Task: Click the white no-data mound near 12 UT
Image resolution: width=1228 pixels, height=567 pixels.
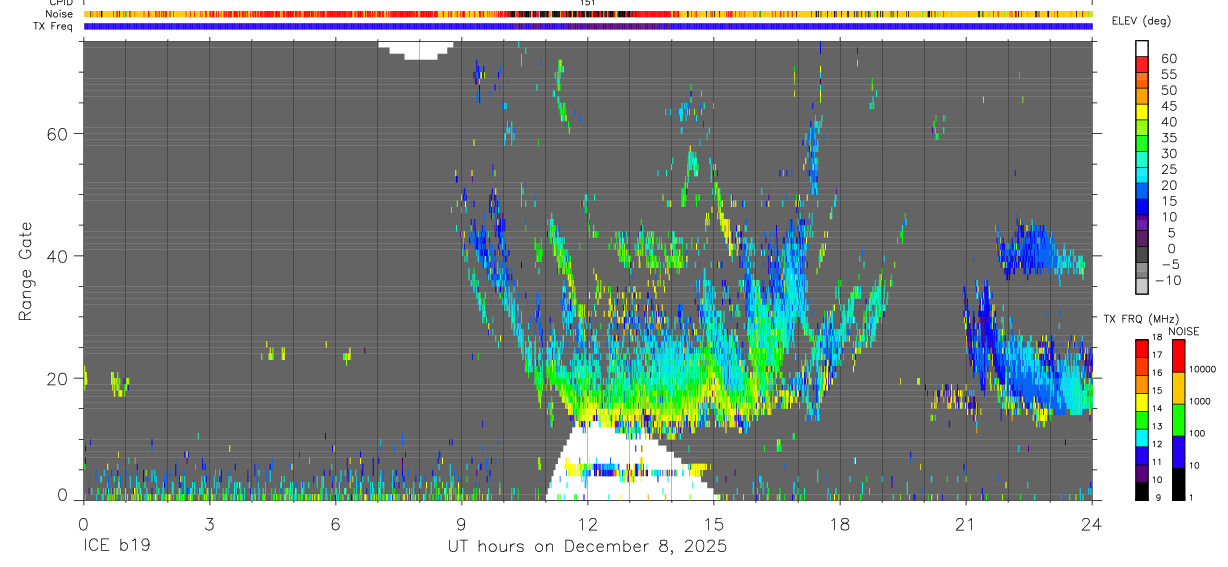Action: pos(628,462)
